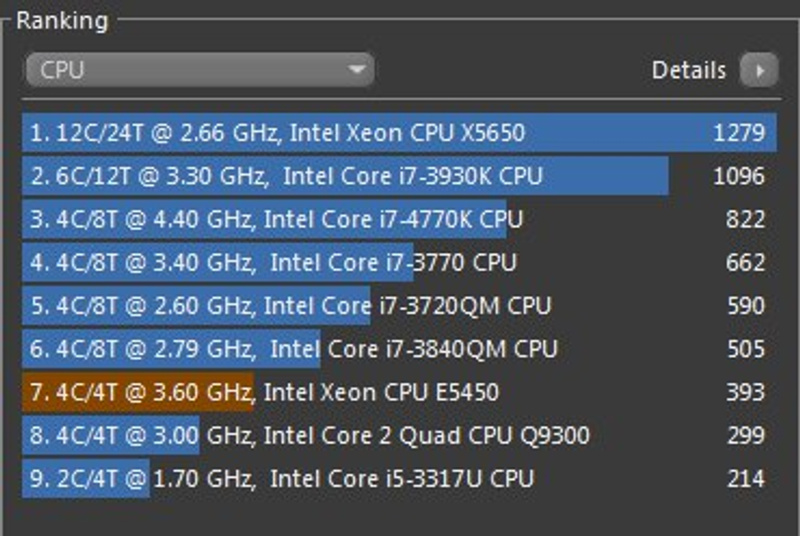Click the 1279 score value

(x=739, y=133)
